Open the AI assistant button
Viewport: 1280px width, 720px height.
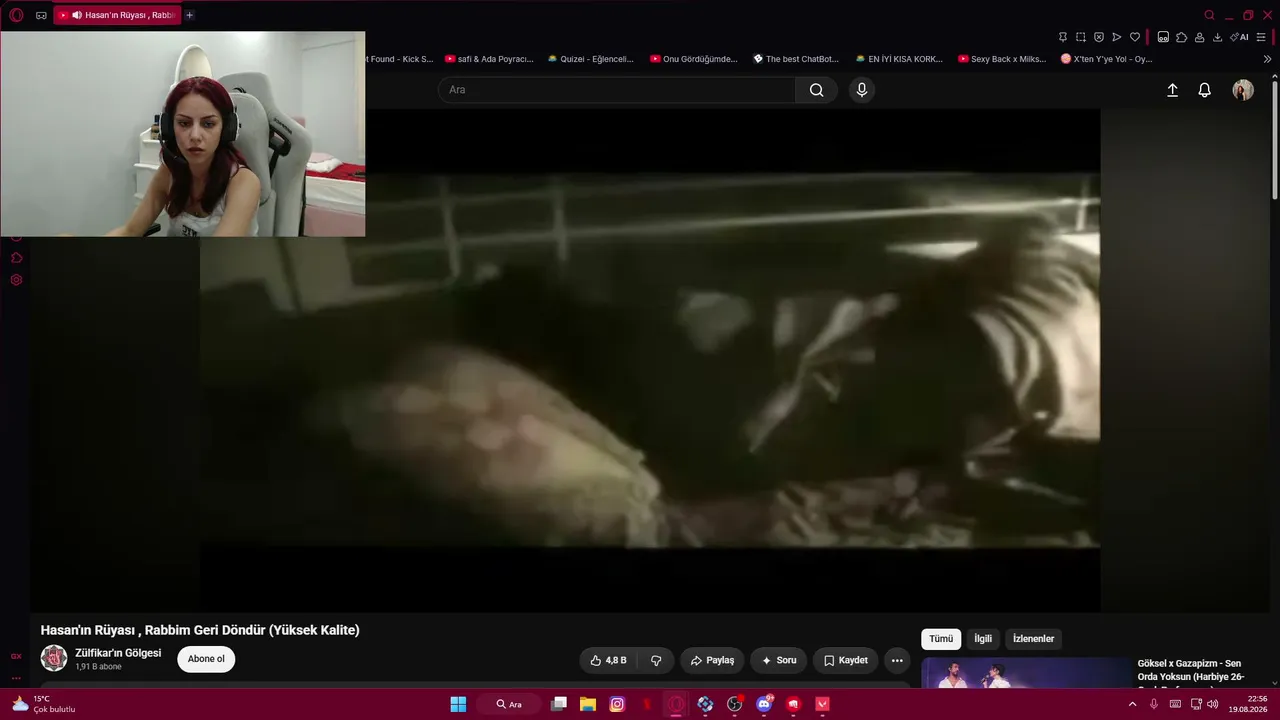1239,37
